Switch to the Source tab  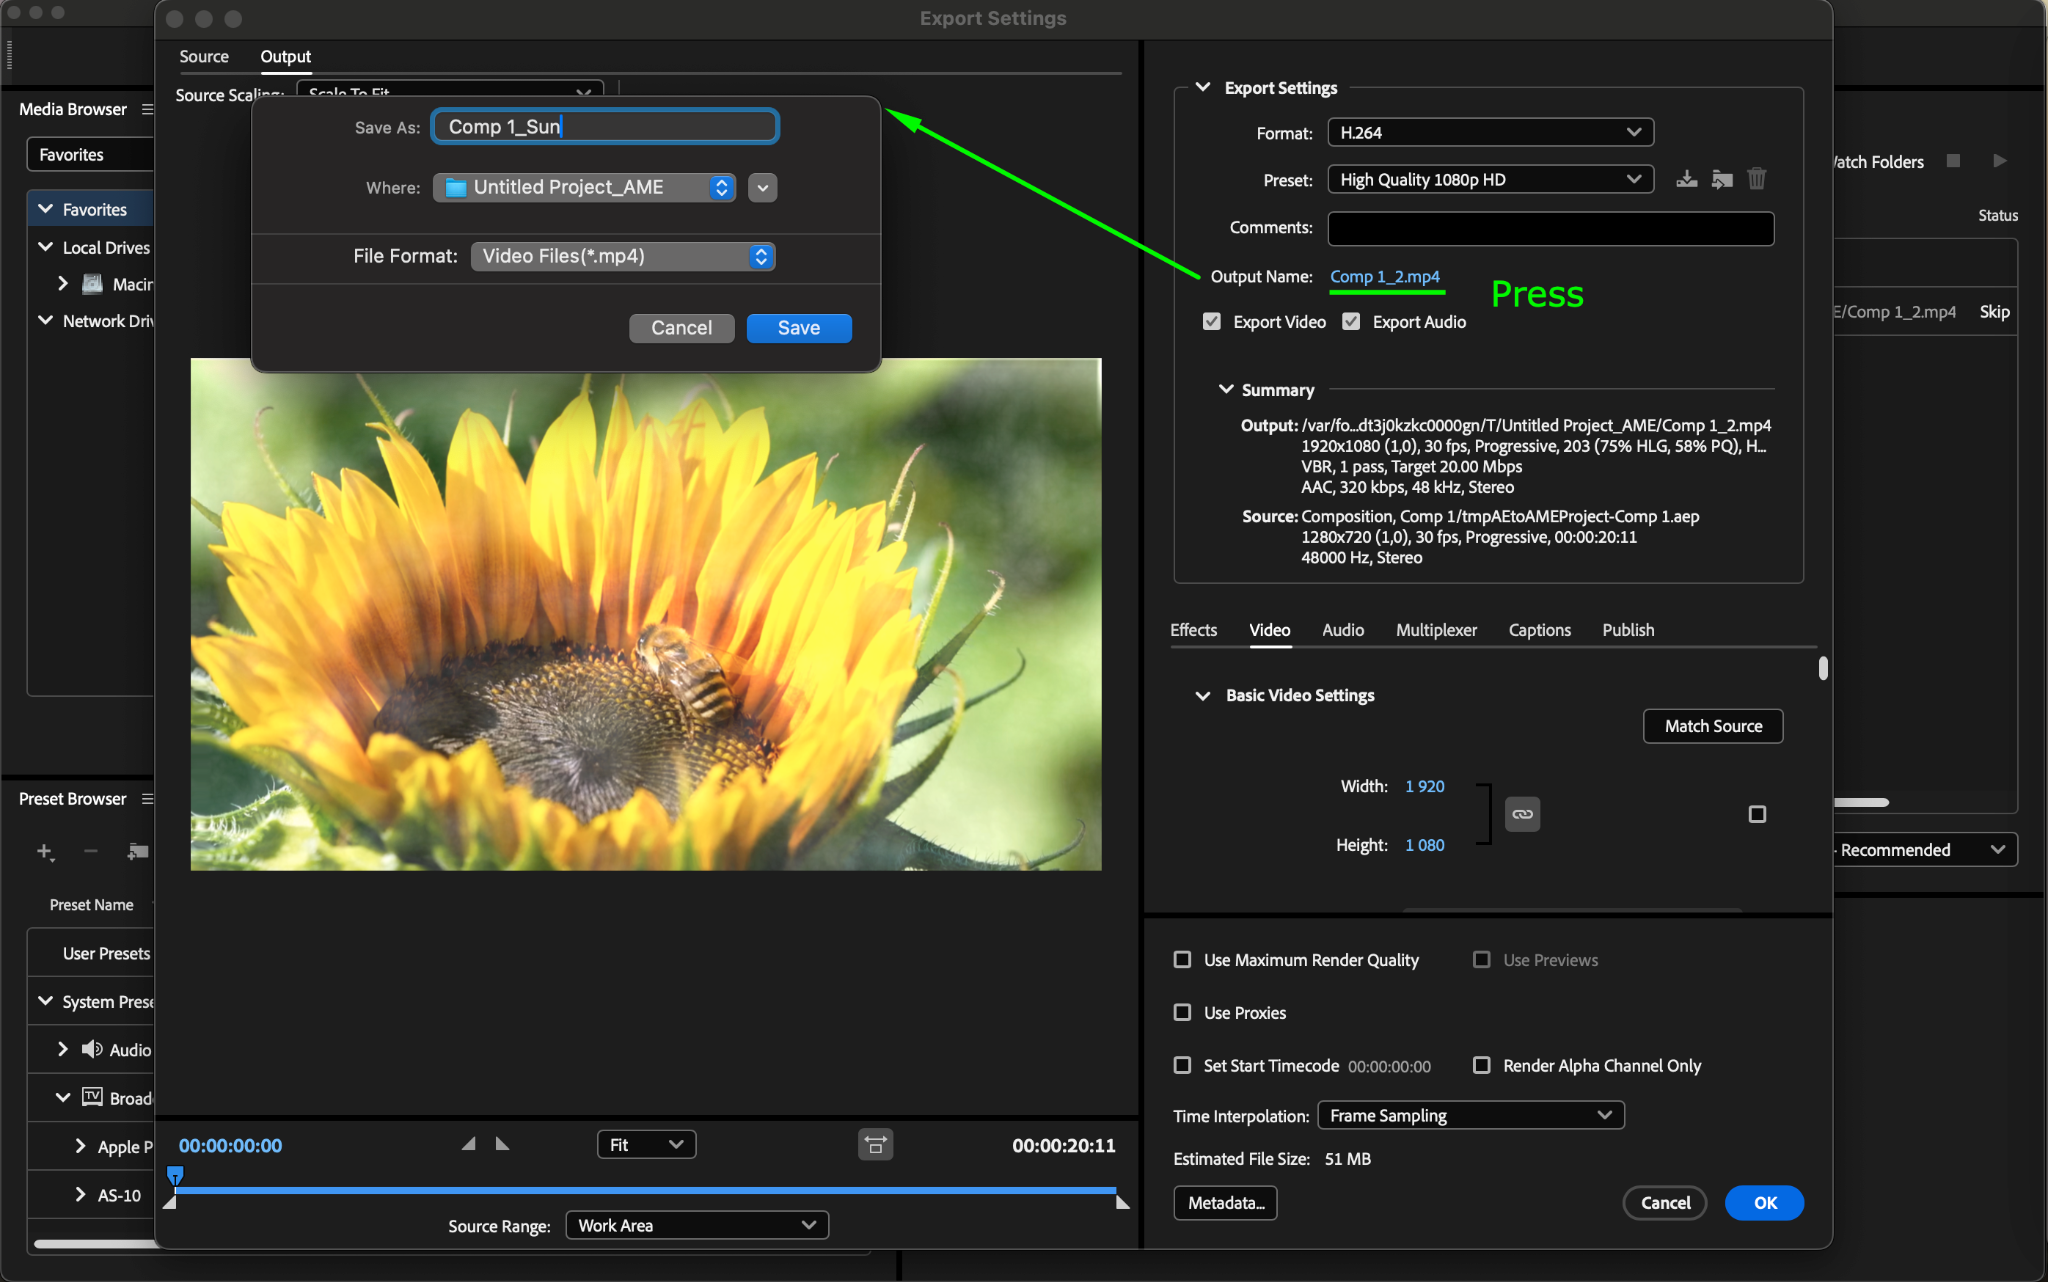click(x=204, y=57)
